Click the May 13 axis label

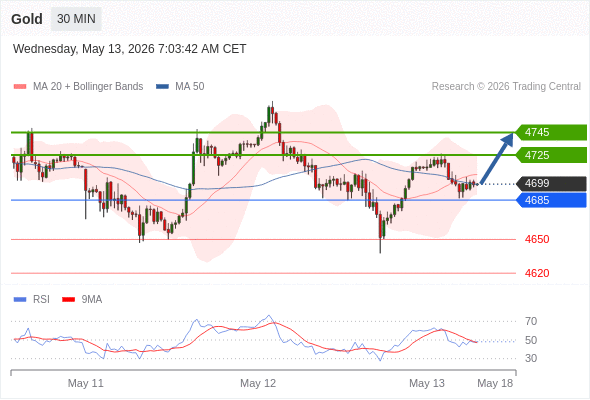pos(427,383)
